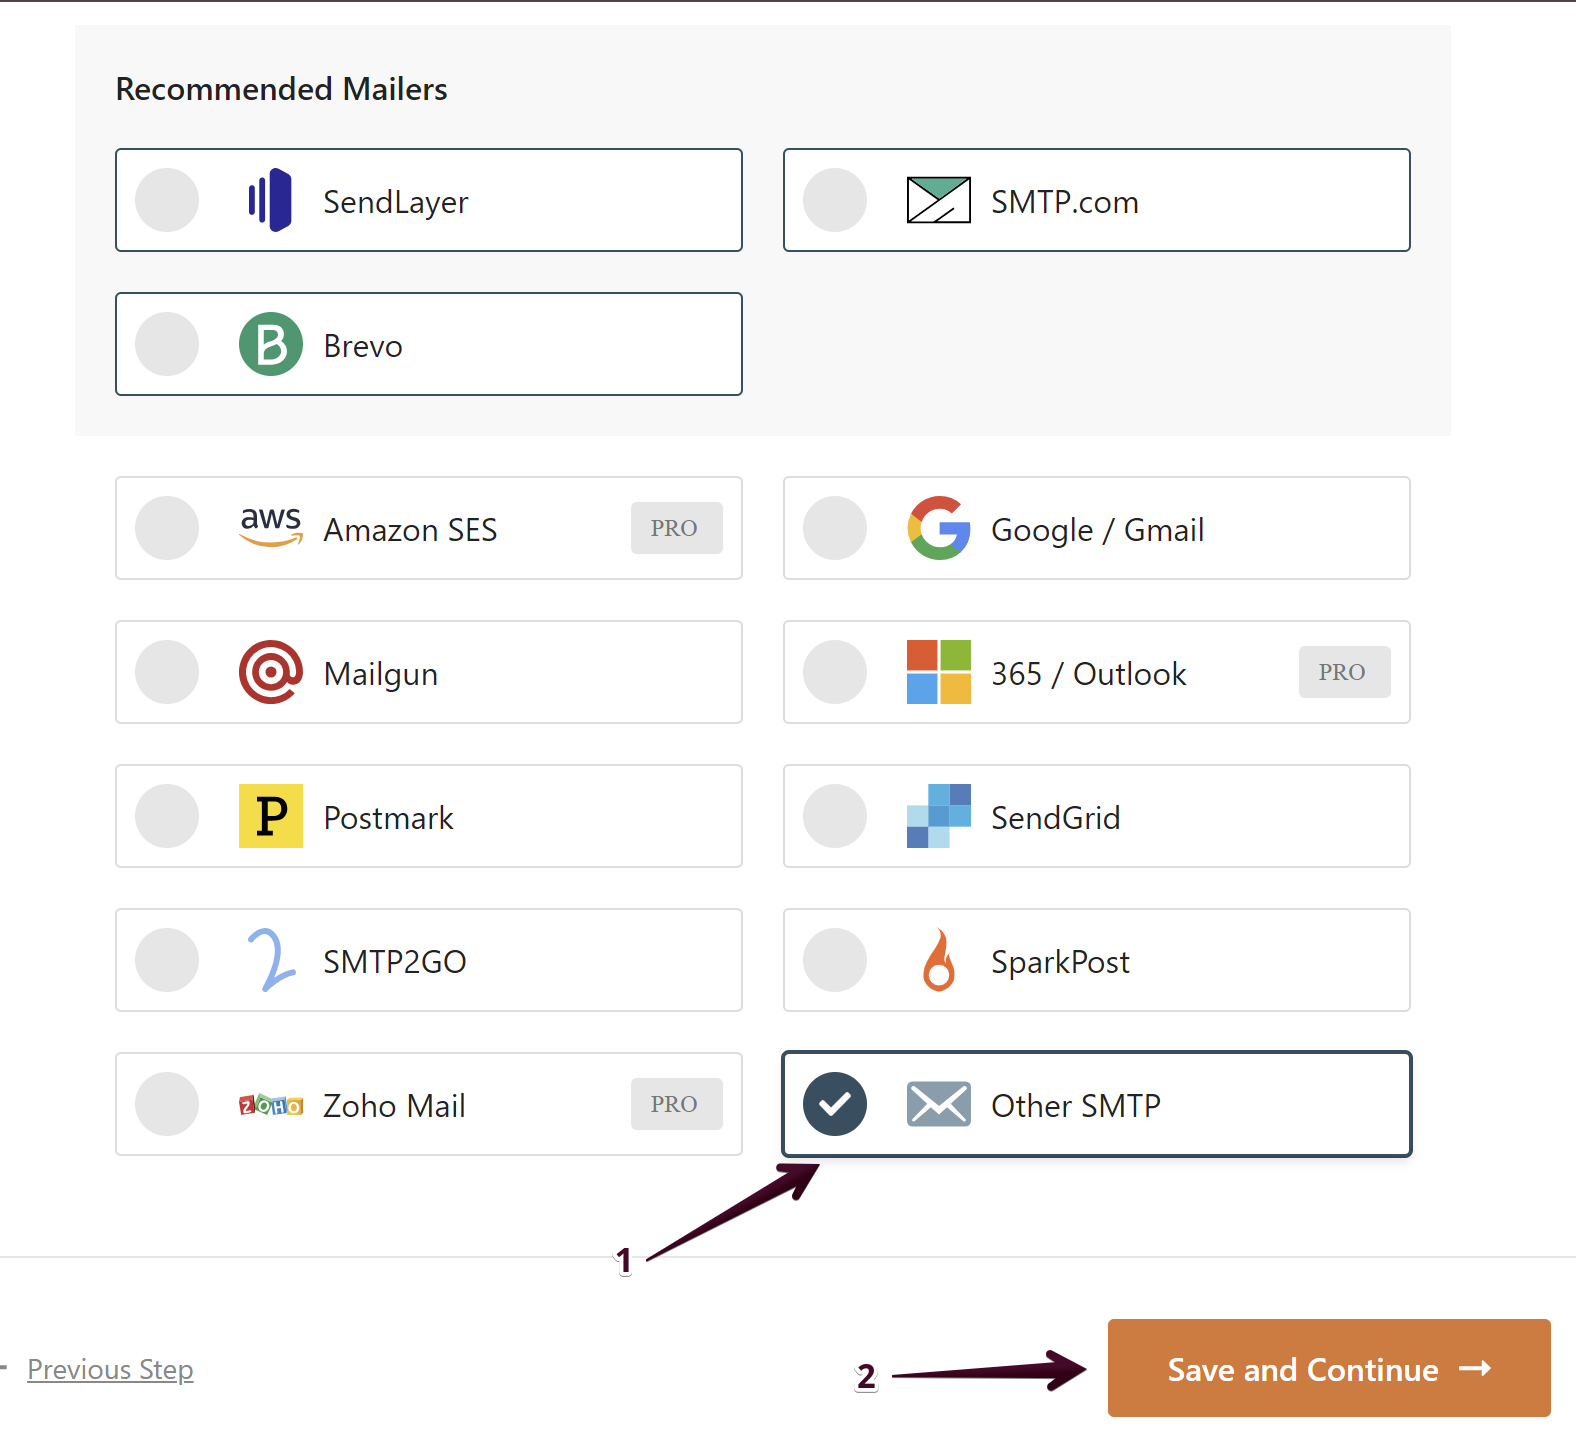Click the PRO badge on 365 / Outlook

pyautogui.click(x=1344, y=672)
